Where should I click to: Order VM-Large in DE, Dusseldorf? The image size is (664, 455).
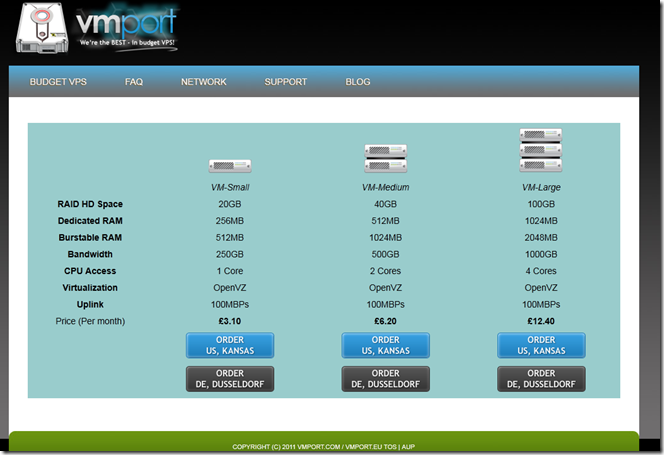pos(541,379)
